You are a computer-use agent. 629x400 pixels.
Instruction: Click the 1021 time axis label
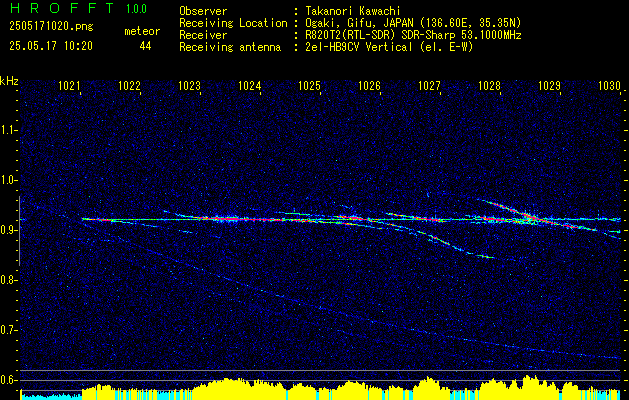[x=69, y=85]
